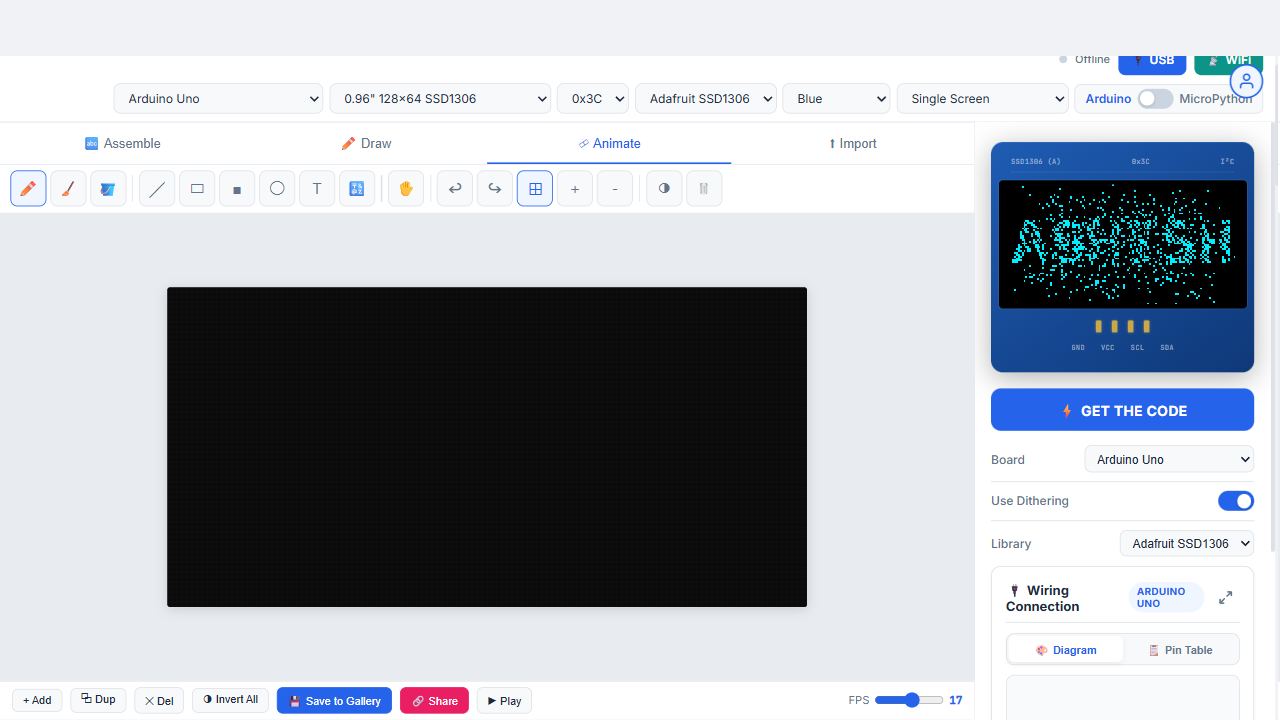This screenshot has width=1280, height=720.
Task: Switch to the Animate tab
Action: [x=609, y=143]
